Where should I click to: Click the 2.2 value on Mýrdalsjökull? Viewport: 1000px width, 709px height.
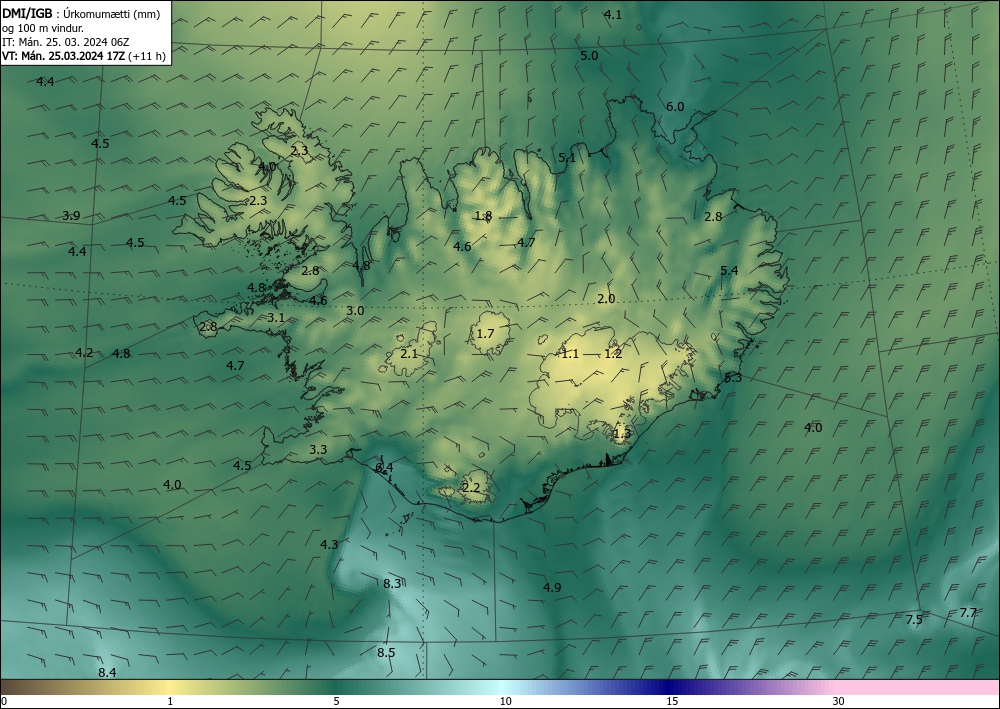click(471, 488)
